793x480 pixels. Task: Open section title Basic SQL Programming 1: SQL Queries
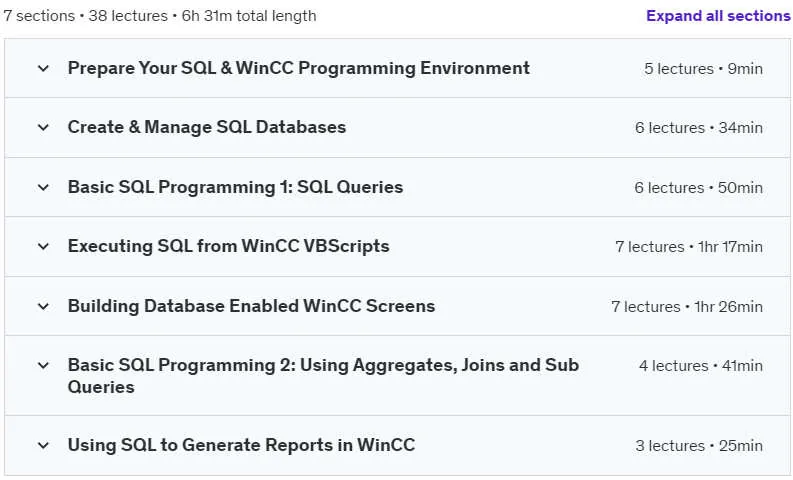click(x=235, y=187)
